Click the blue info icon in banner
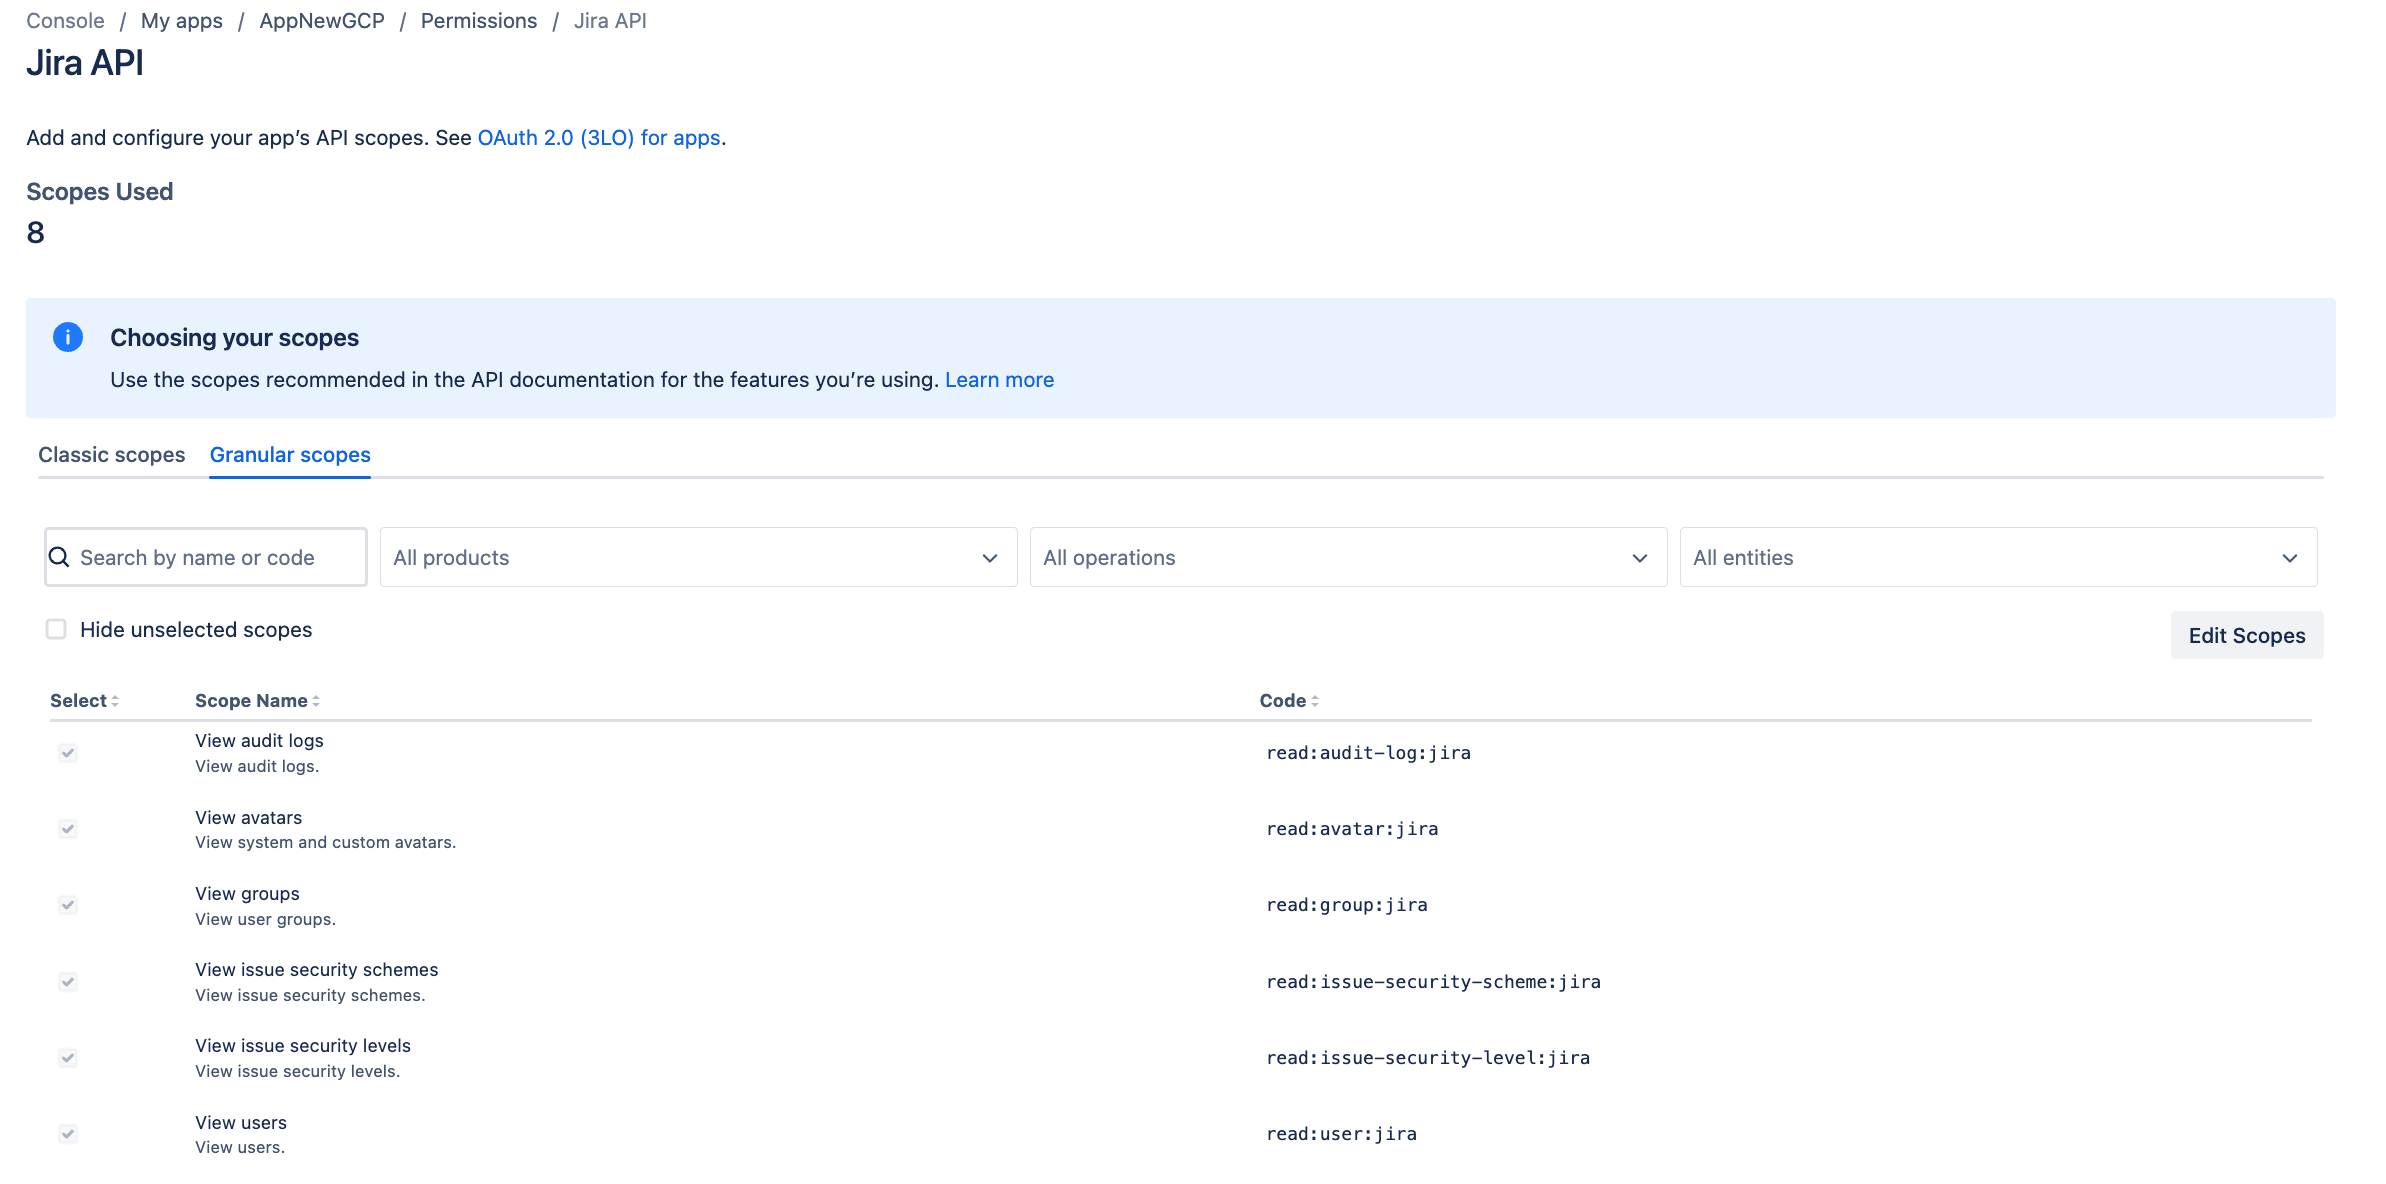 click(68, 337)
